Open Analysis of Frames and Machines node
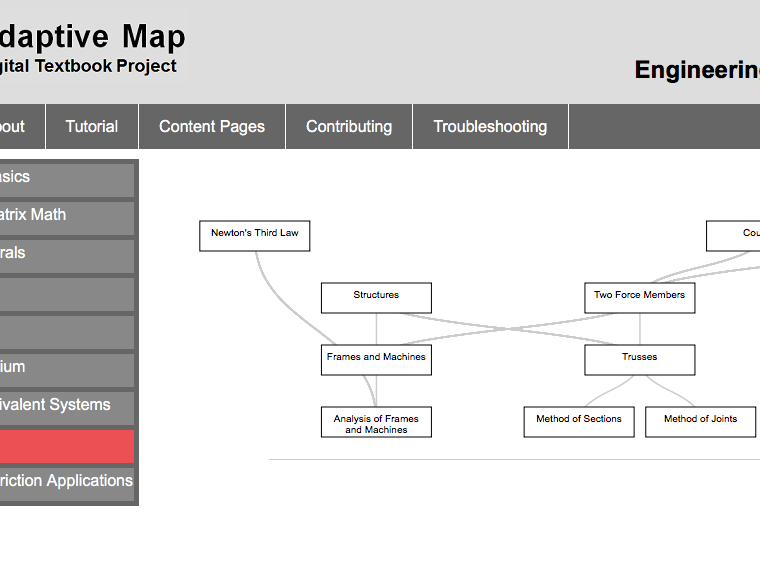 pyautogui.click(x=376, y=422)
